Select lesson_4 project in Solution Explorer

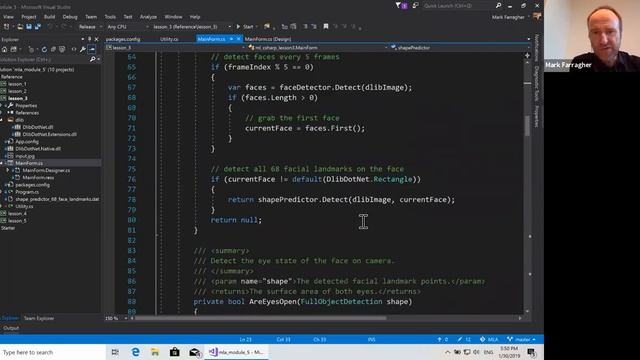[x=17, y=213]
